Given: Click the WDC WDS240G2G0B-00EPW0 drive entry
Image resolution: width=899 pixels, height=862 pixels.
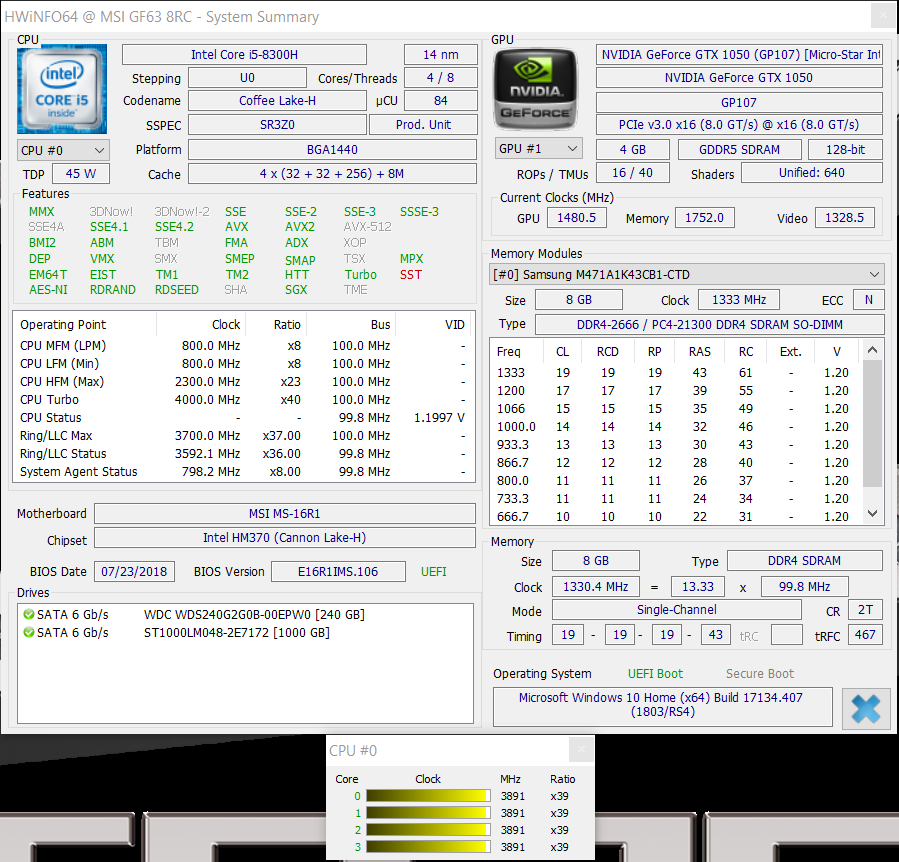Looking at the screenshot, I should tap(247, 614).
